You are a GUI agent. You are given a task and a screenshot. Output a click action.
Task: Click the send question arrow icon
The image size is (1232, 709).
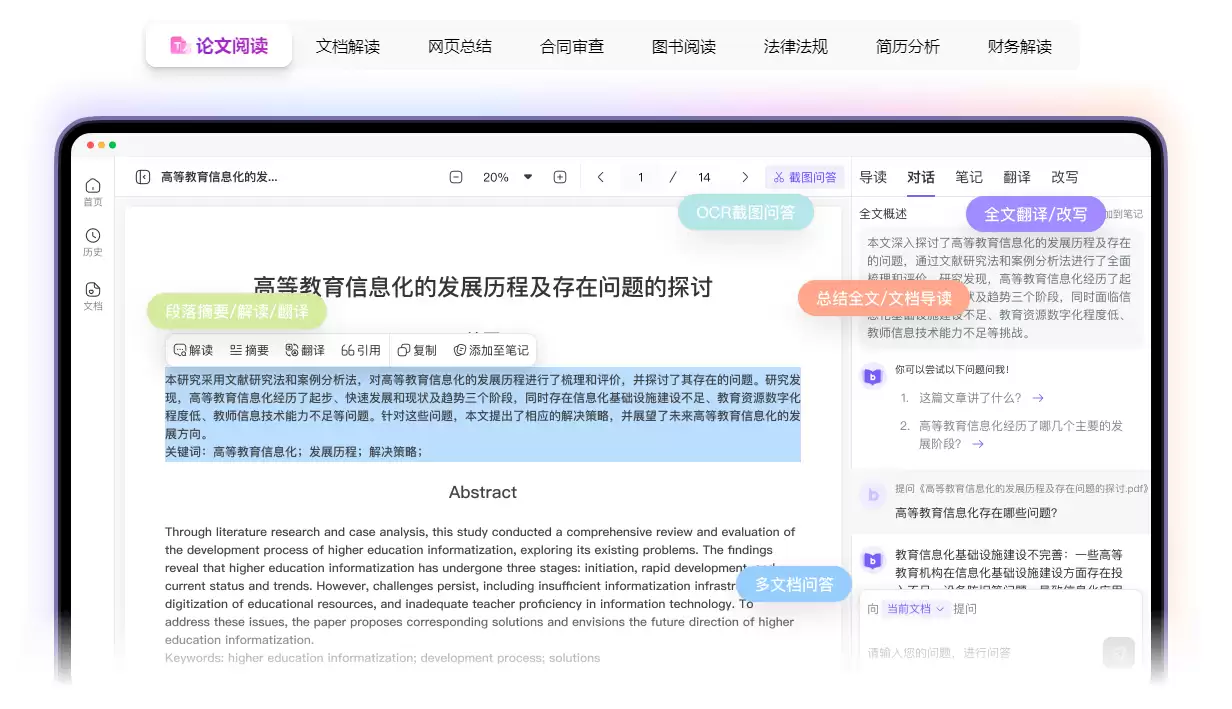pos(1118,653)
